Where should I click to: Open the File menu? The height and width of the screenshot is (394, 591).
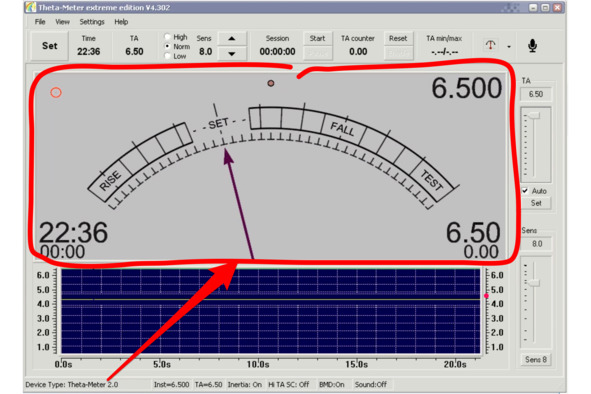(40, 22)
